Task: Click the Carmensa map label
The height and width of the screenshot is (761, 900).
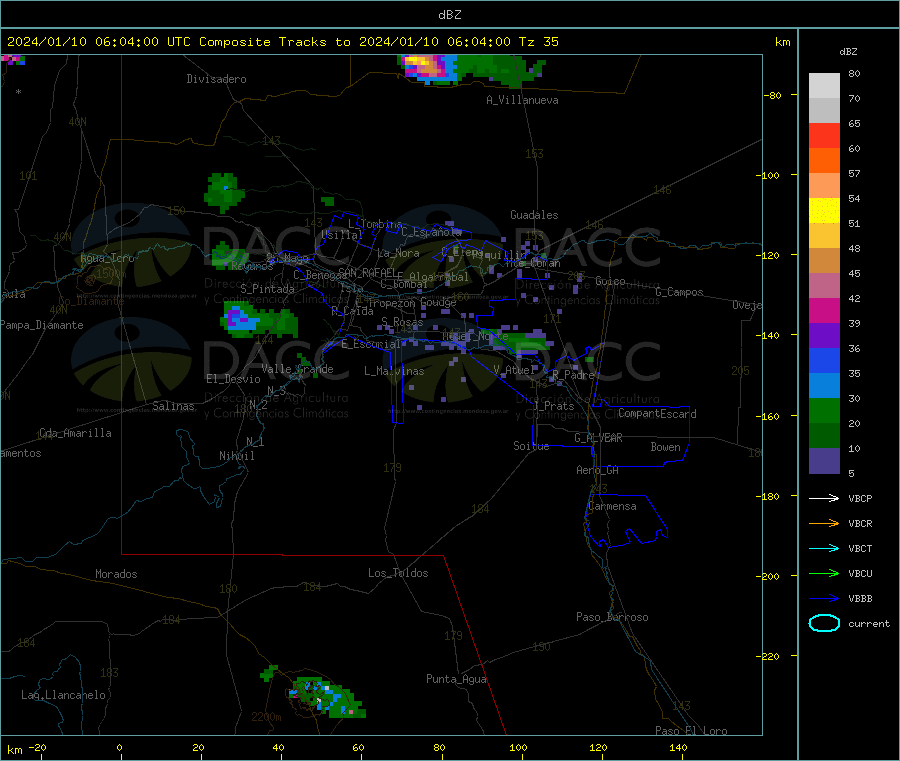Action: point(612,506)
